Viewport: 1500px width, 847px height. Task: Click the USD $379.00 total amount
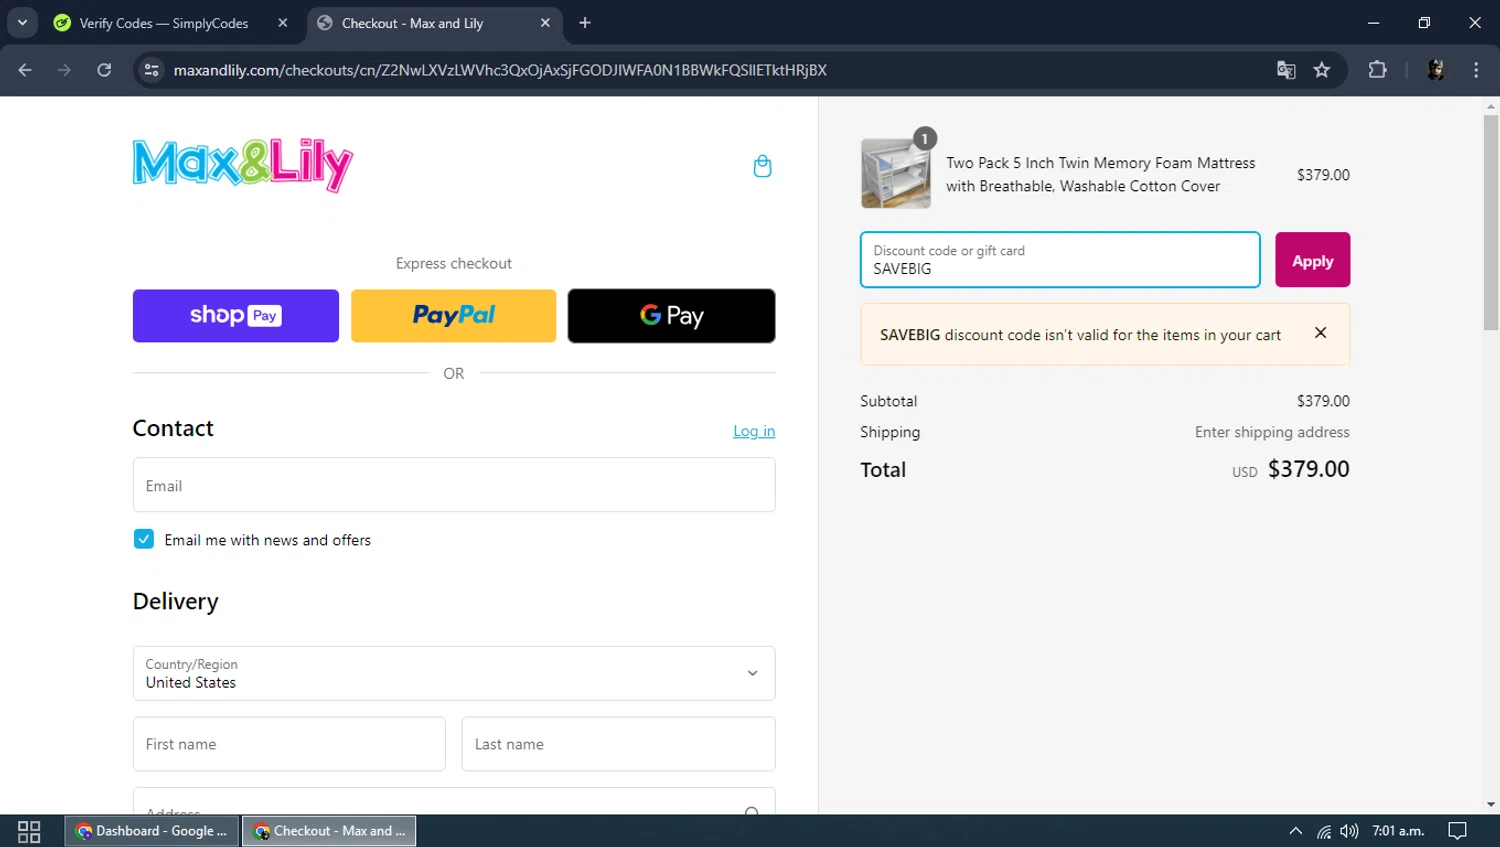1290,469
